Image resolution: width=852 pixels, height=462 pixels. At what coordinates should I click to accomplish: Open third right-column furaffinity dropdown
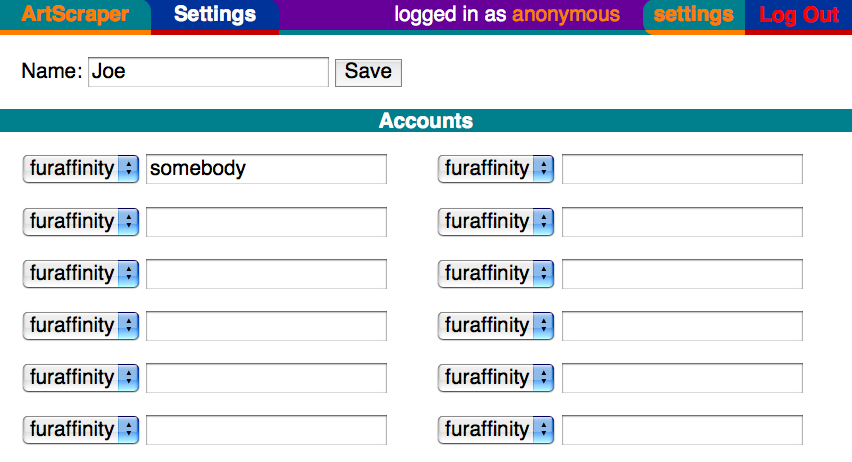496,273
